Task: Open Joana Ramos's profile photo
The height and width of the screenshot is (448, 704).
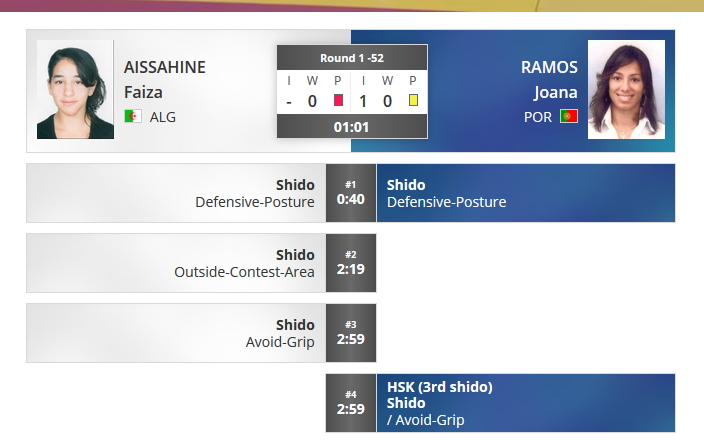Action: tap(626, 90)
